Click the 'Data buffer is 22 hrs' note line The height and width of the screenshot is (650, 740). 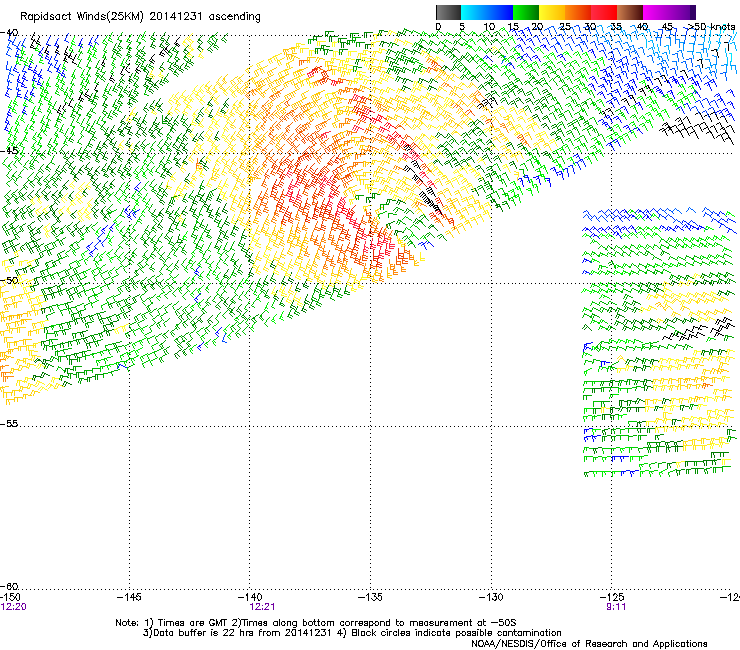pos(352,633)
